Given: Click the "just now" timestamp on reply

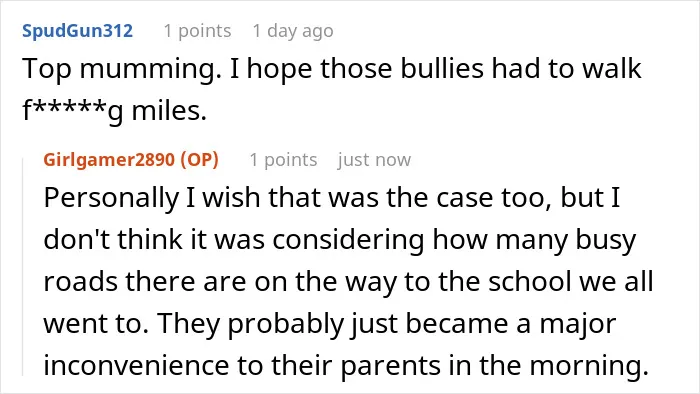Looking at the screenshot, I should [374, 160].
